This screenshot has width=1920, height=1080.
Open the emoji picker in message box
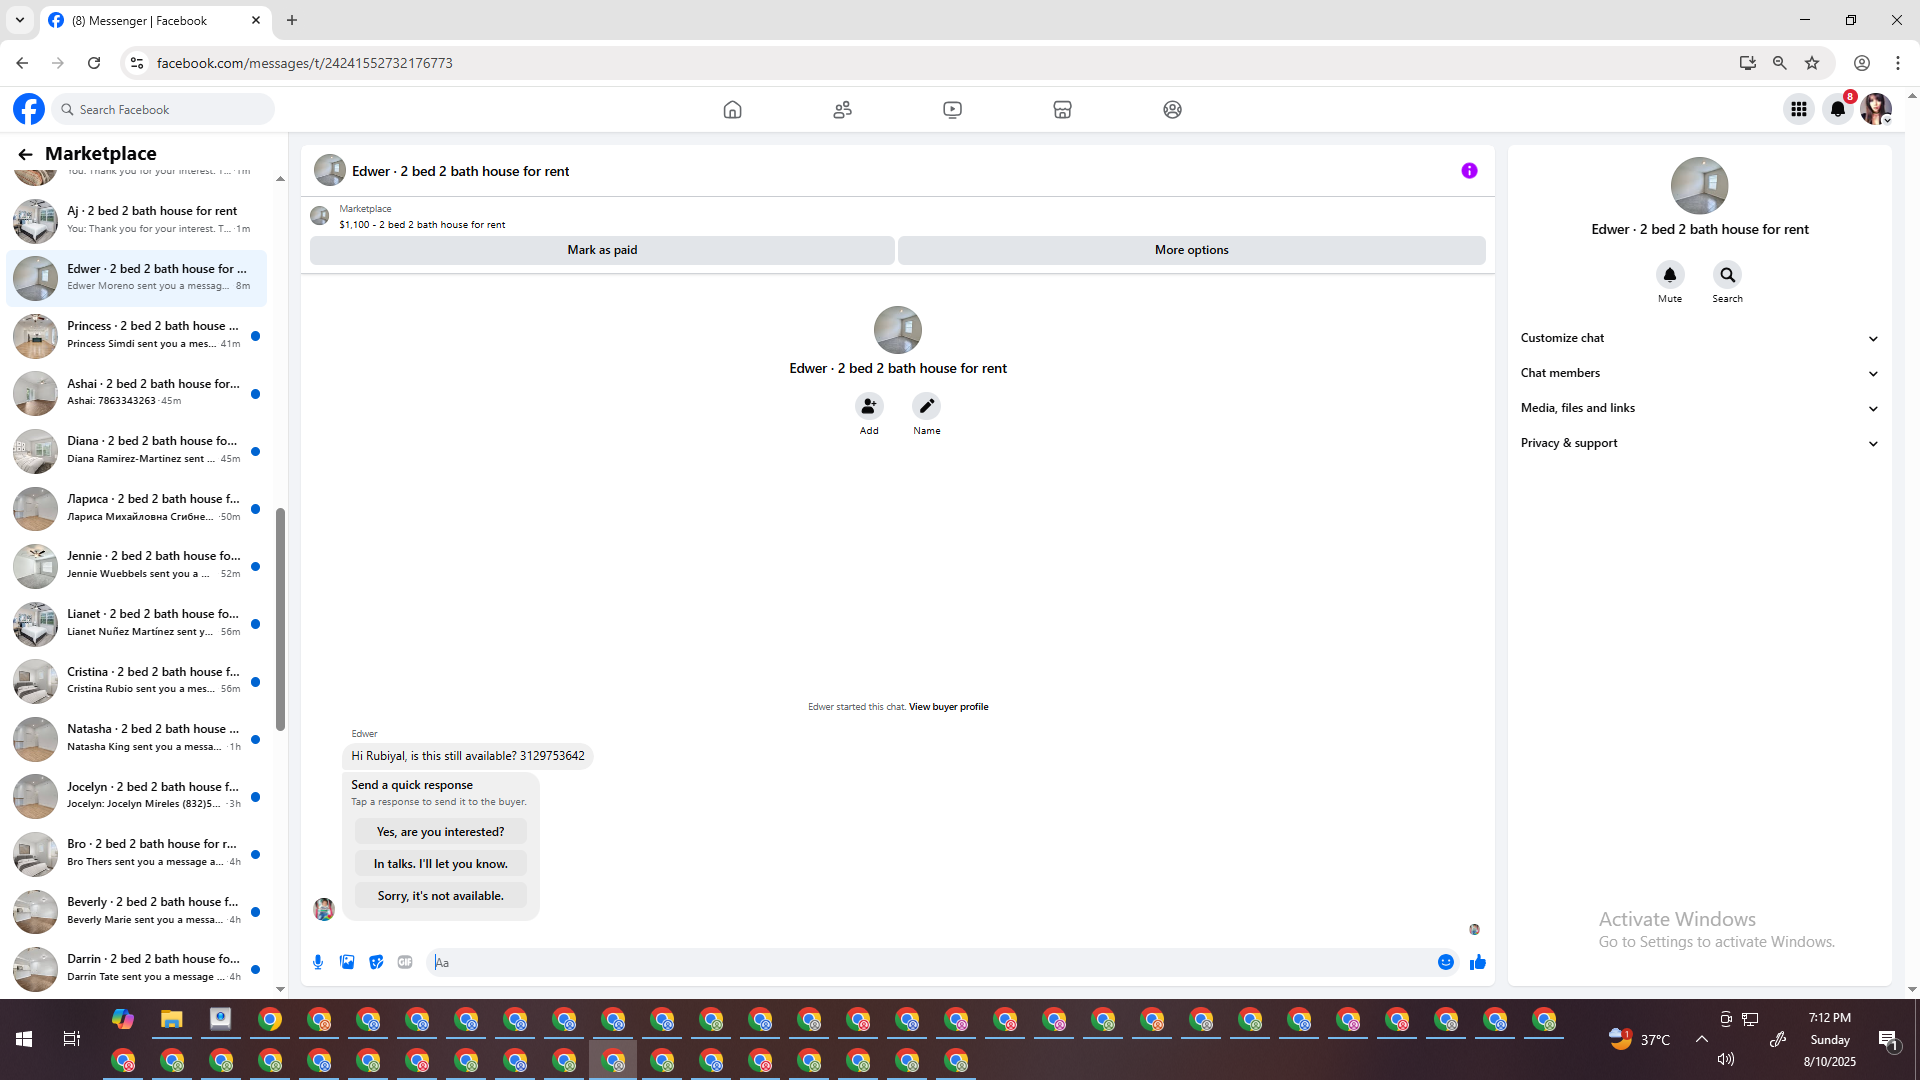click(x=1446, y=962)
